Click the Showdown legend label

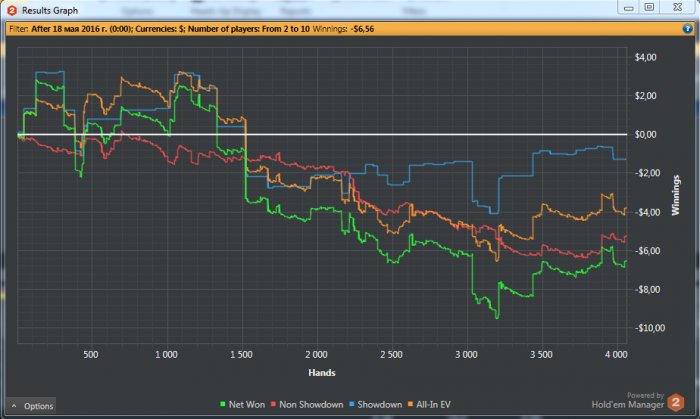pyautogui.click(x=379, y=404)
